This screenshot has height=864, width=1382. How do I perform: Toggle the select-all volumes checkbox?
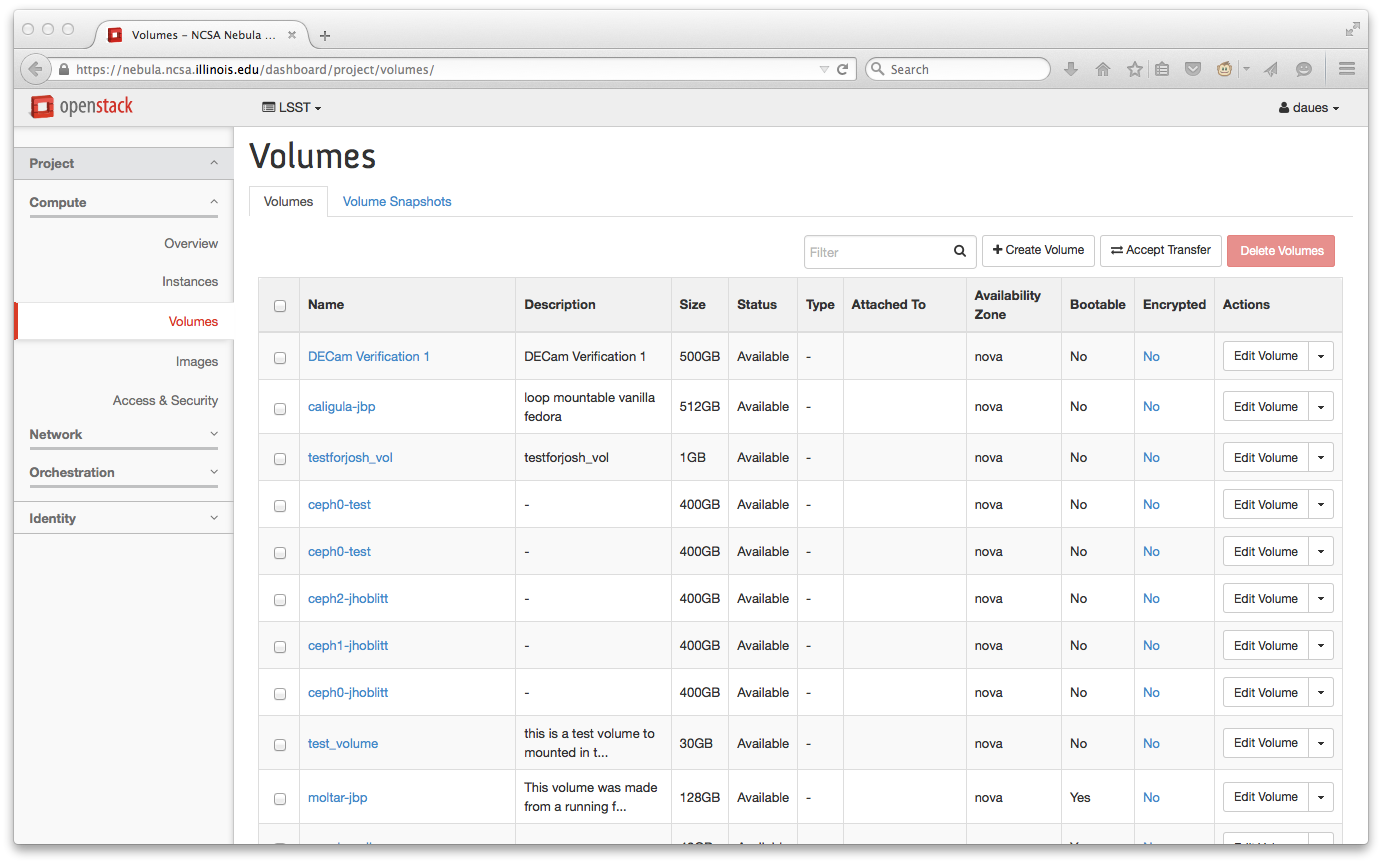[x=280, y=306]
